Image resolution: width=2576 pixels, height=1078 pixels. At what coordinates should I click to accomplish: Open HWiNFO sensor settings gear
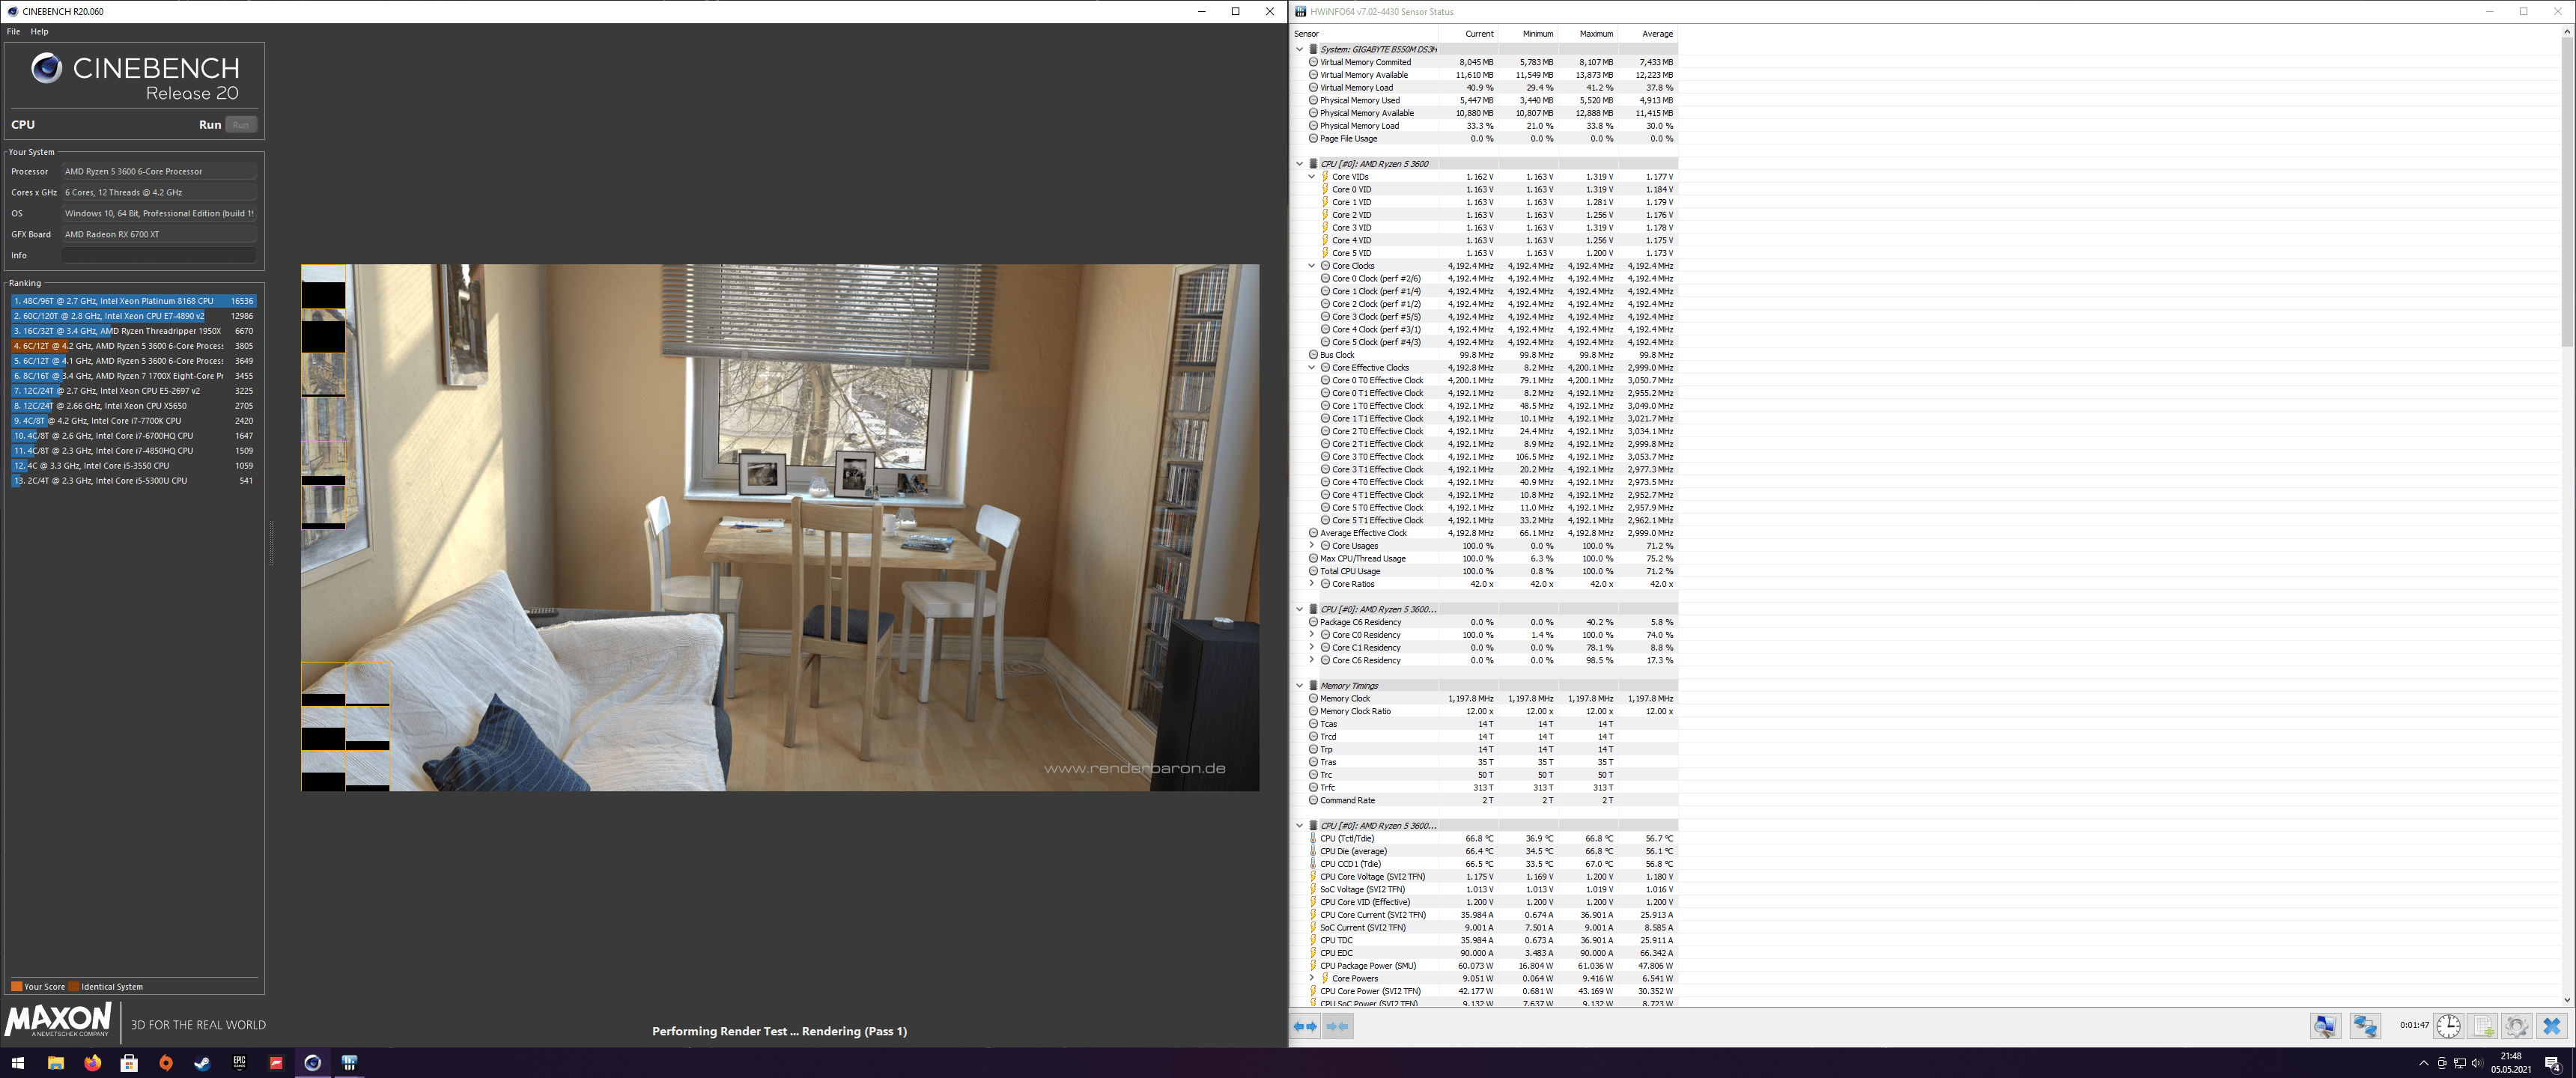point(2517,1026)
